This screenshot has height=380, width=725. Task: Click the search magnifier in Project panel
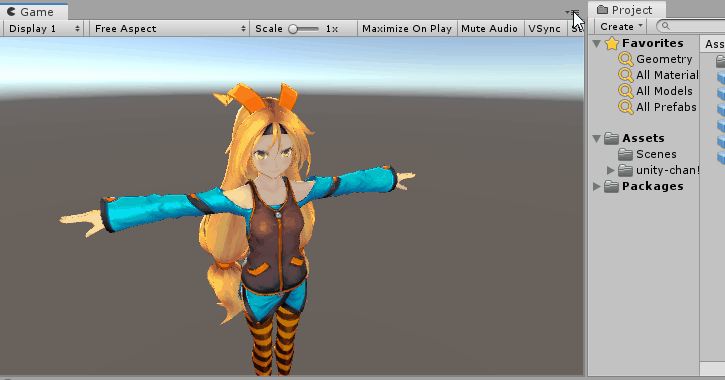click(666, 26)
